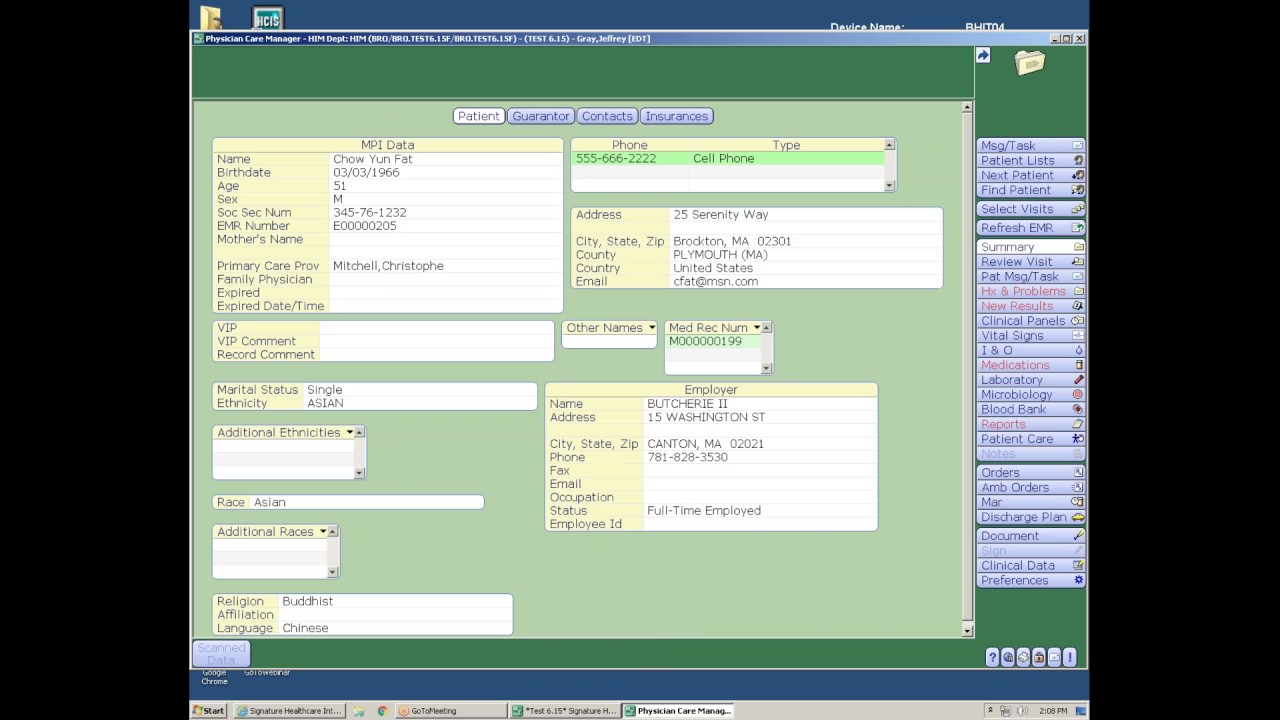The height and width of the screenshot is (720, 1280).
Task: Click the HCIS desktop icon
Action: click(x=267, y=18)
